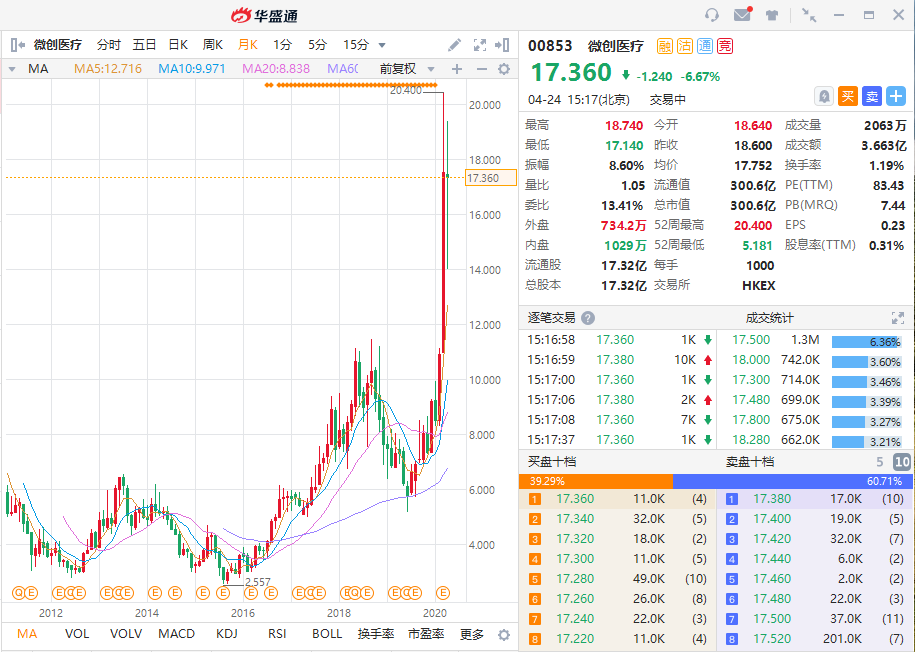This screenshot has width=915, height=652.
Task: Click bid level 1 price 17.360
Action: [575, 499]
